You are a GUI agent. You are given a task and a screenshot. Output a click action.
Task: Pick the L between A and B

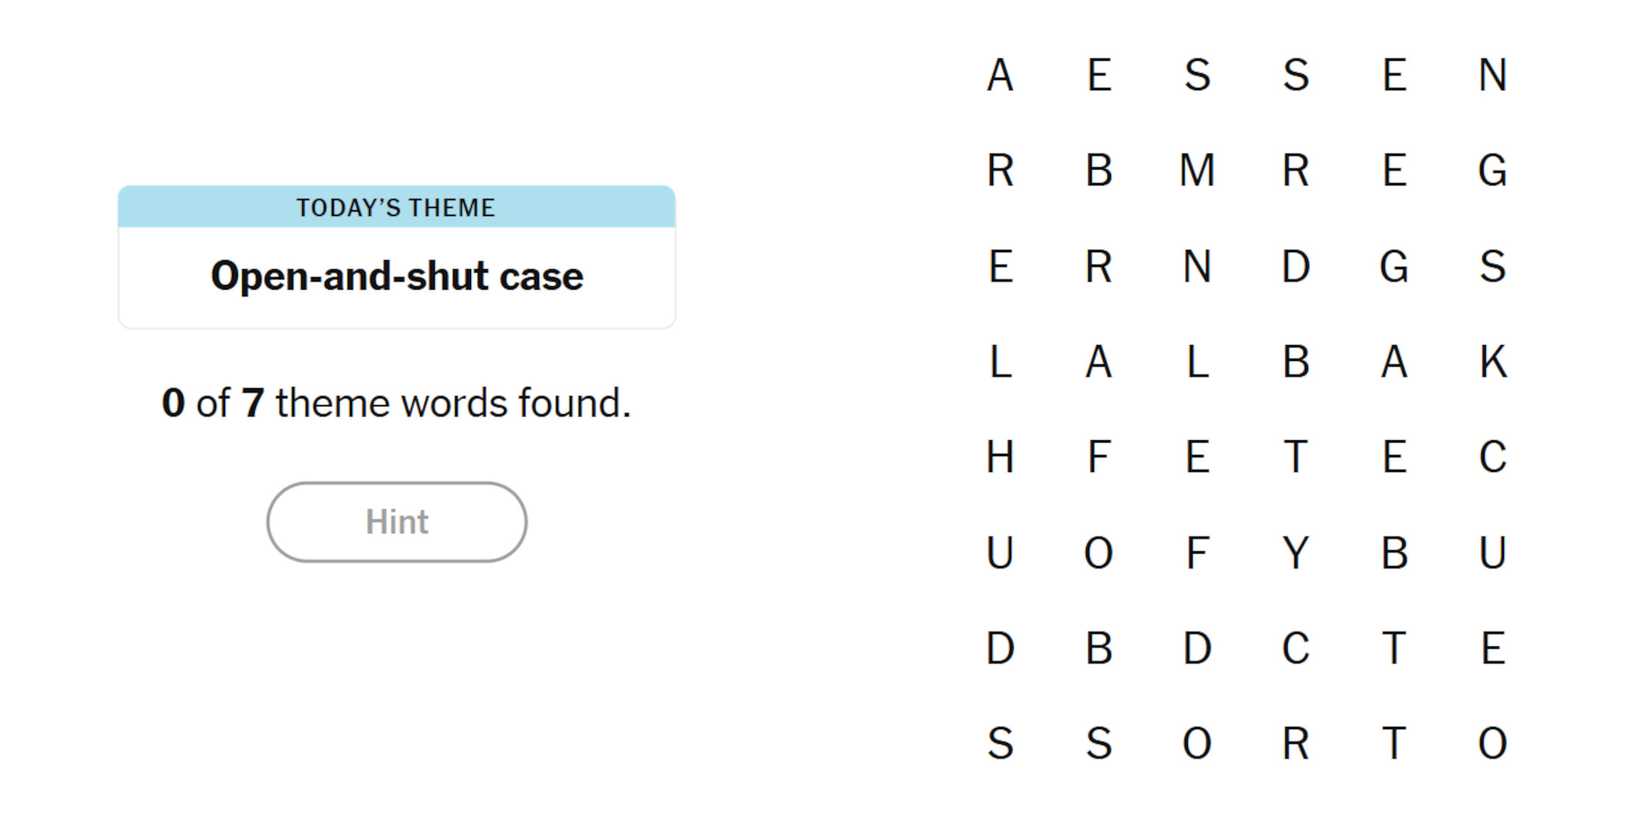click(x=1197, y=362)
